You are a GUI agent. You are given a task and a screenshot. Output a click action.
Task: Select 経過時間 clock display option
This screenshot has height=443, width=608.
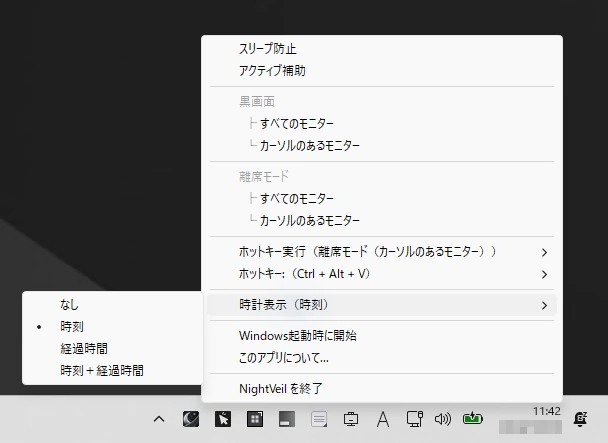112,349
